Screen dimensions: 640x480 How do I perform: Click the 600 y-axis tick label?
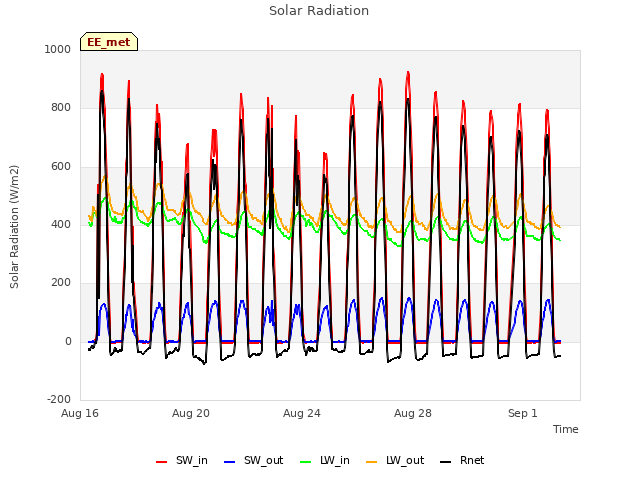61,167
